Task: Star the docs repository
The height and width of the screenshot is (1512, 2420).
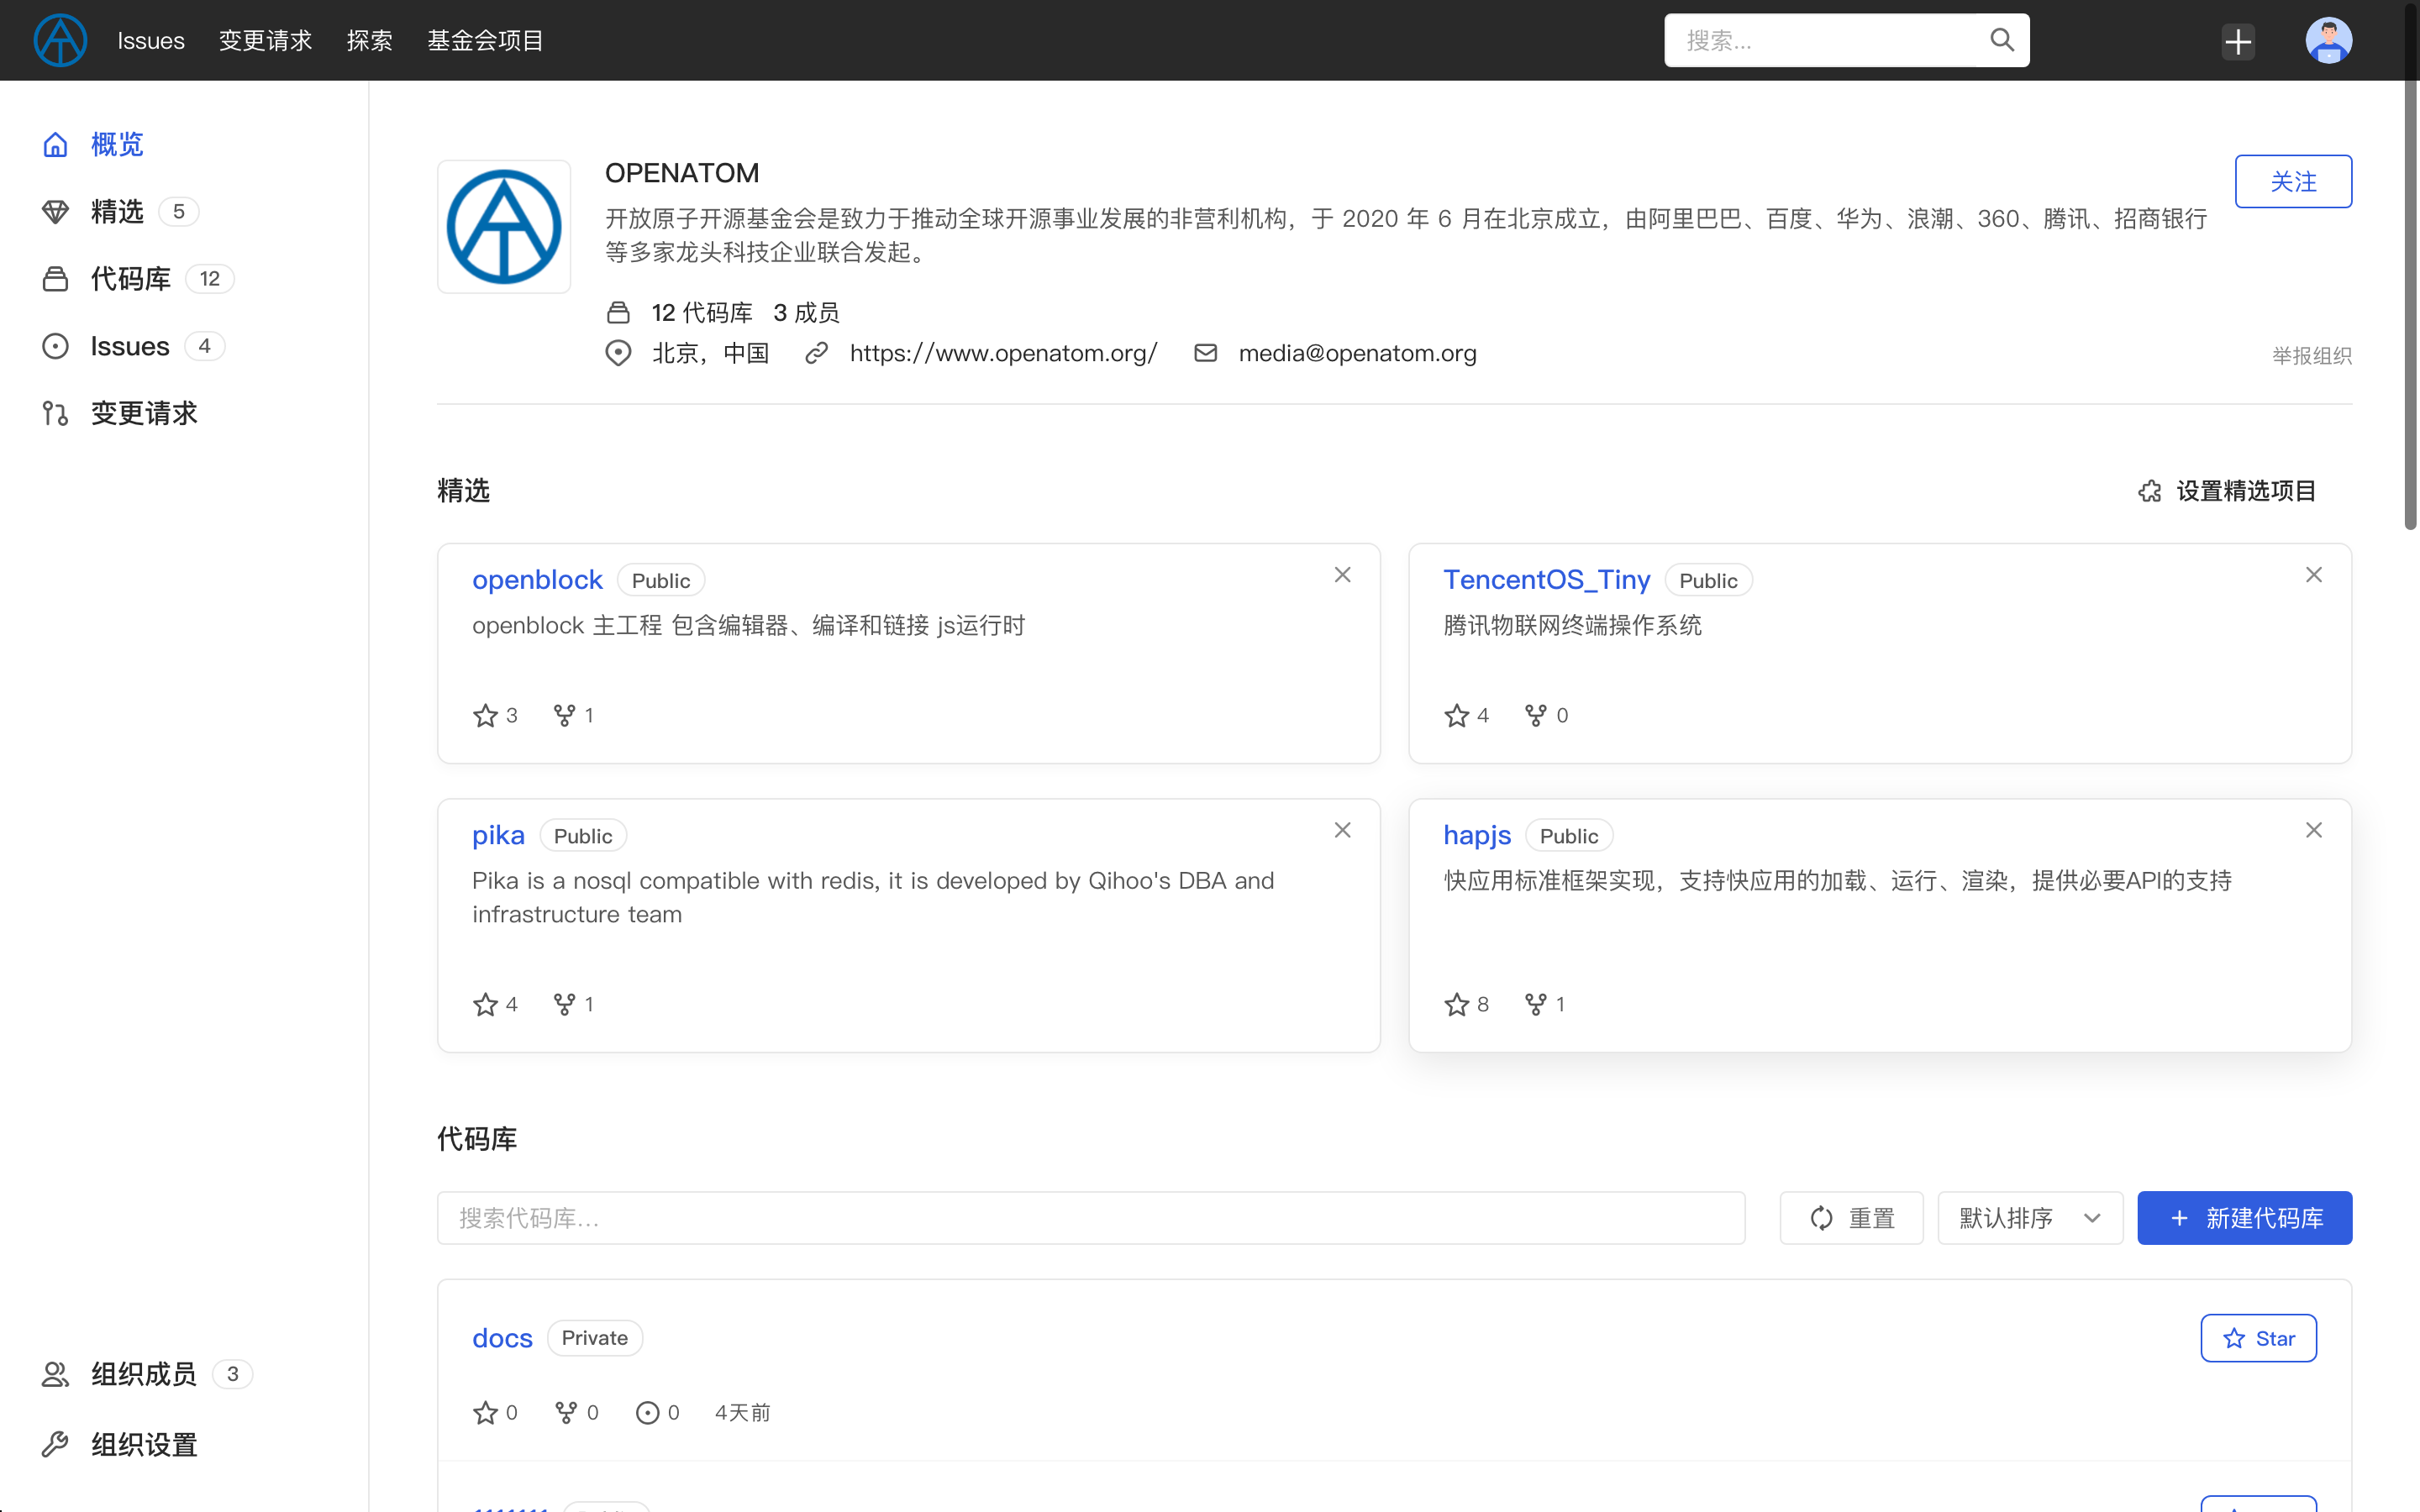Action: coord(2258,1338)
